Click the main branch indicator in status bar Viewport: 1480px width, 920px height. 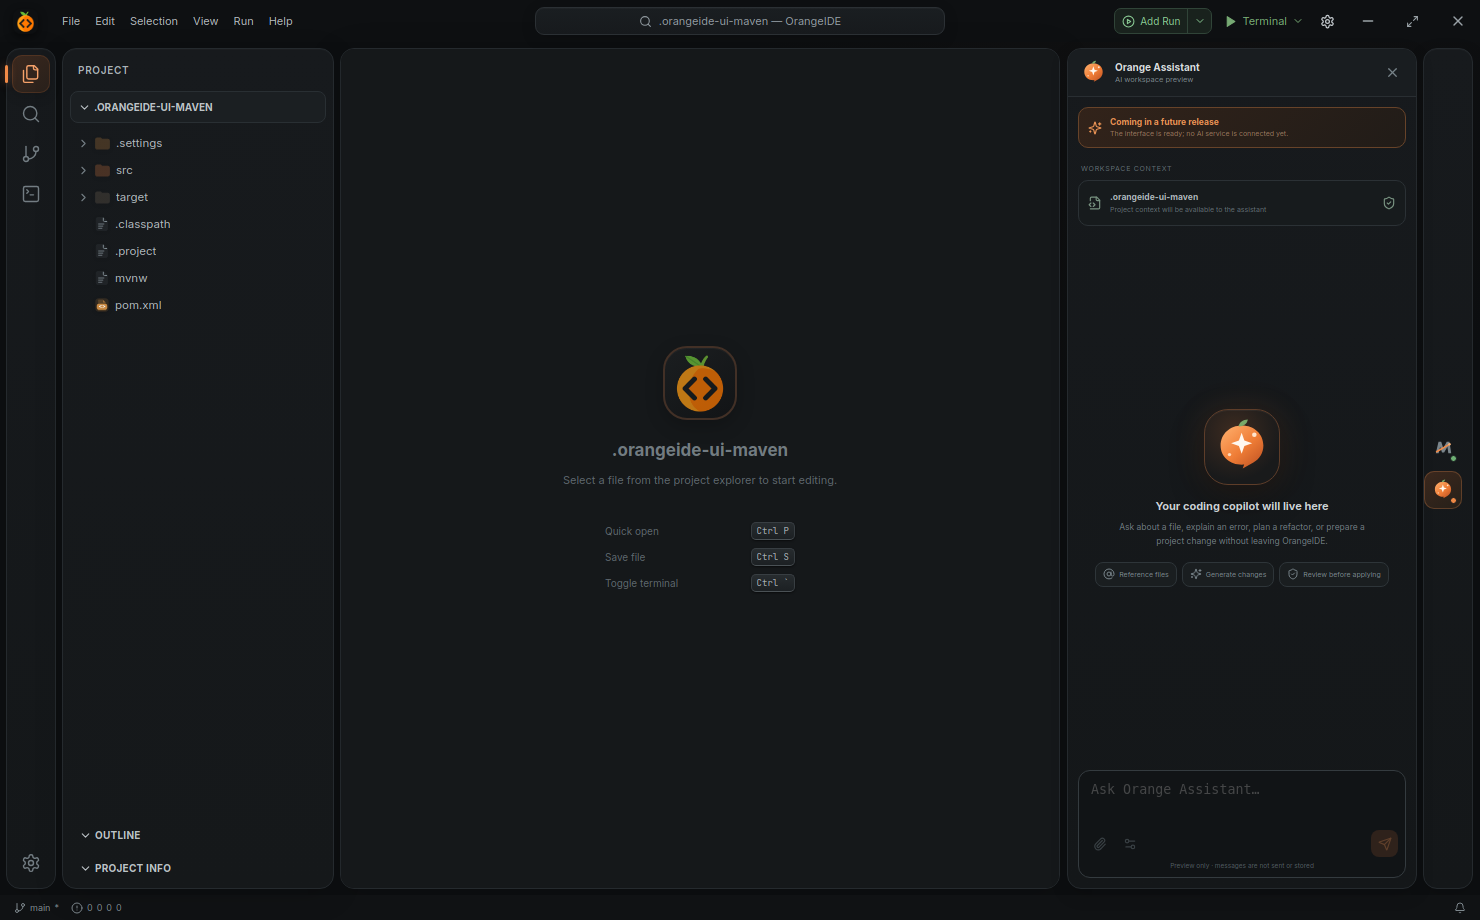tap(37, 908)
